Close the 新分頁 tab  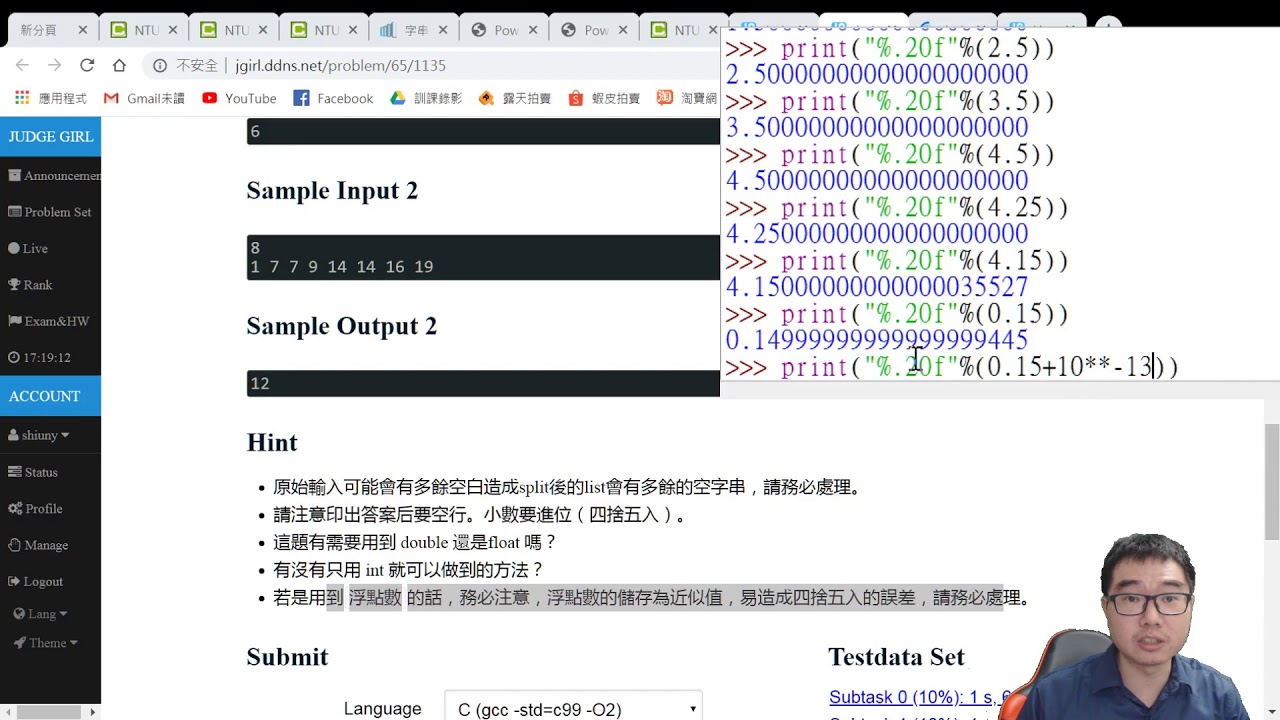83,30
